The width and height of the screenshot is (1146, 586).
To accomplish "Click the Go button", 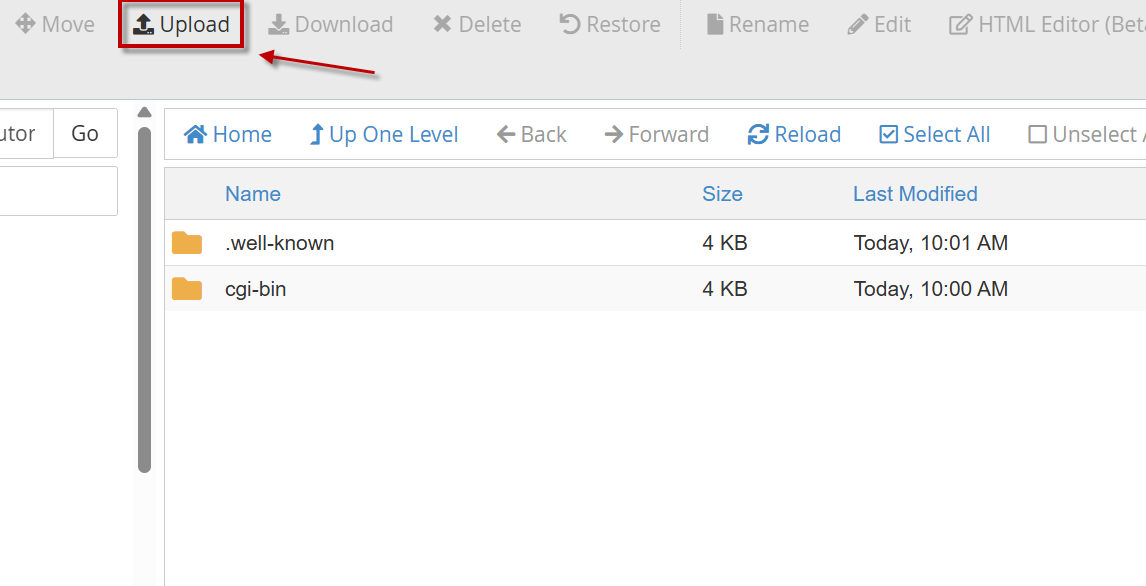I will click(x=85, y=134).
